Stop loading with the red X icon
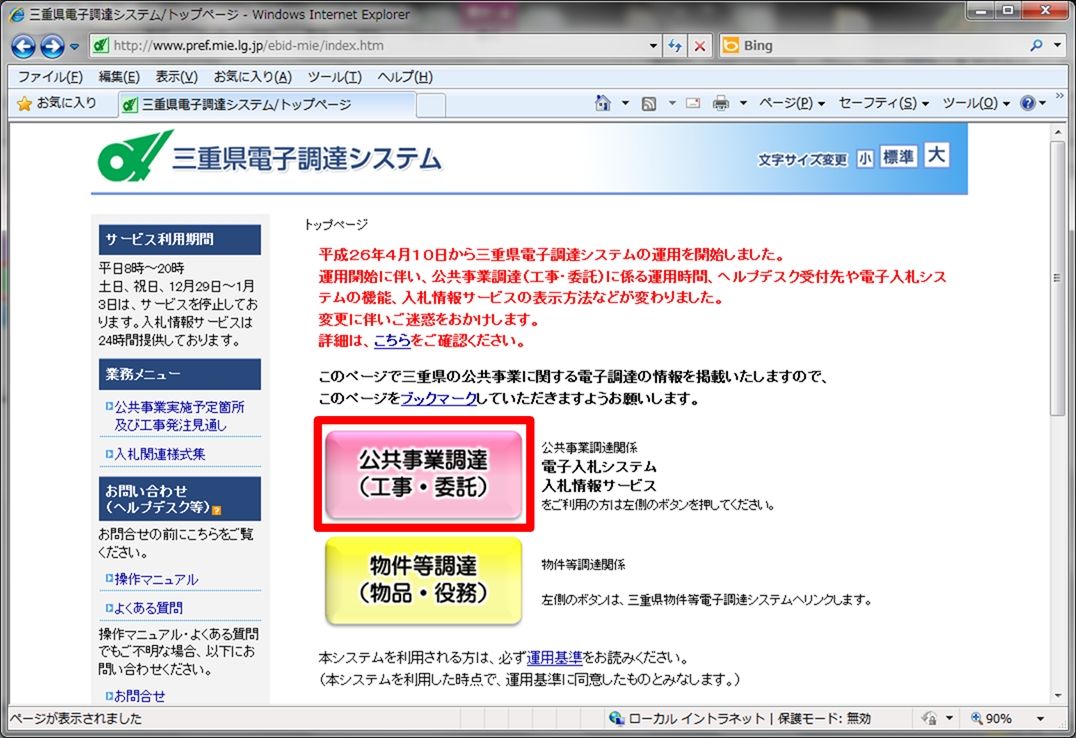The height and width of the screenshot is (738, 1076). pyautogui.click(x=700, y=46)
